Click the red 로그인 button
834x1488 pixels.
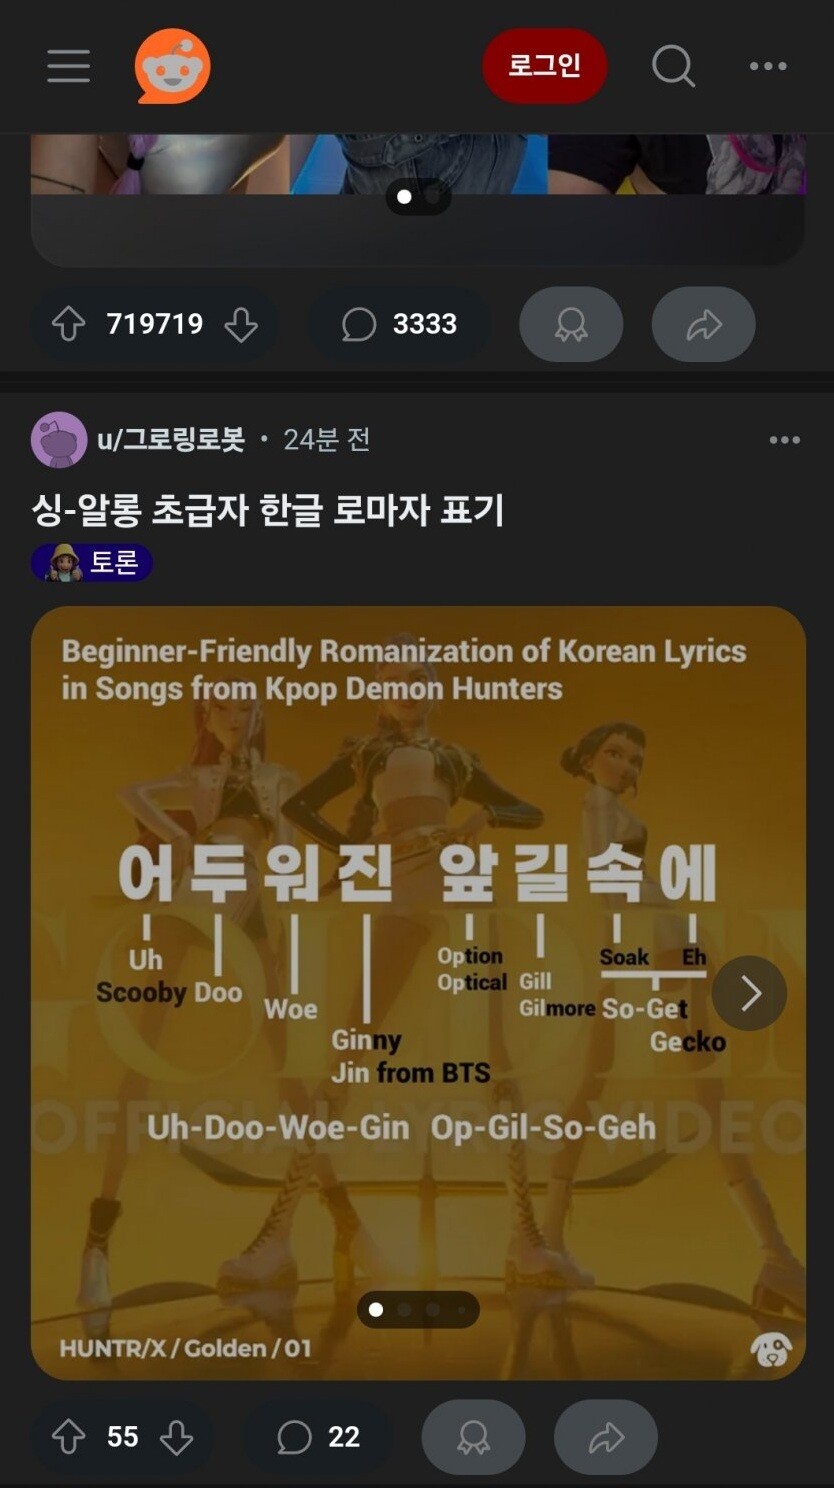544,66
